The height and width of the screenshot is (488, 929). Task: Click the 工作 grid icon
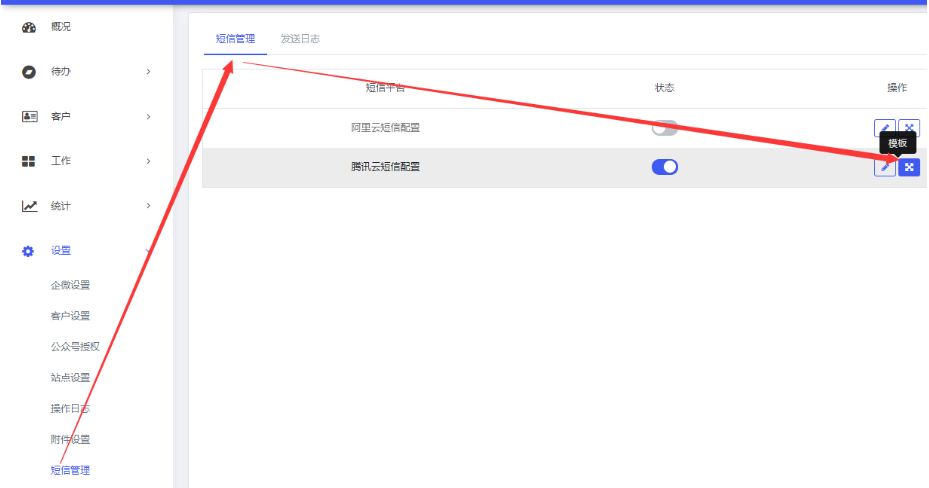(x=28, y=161)
